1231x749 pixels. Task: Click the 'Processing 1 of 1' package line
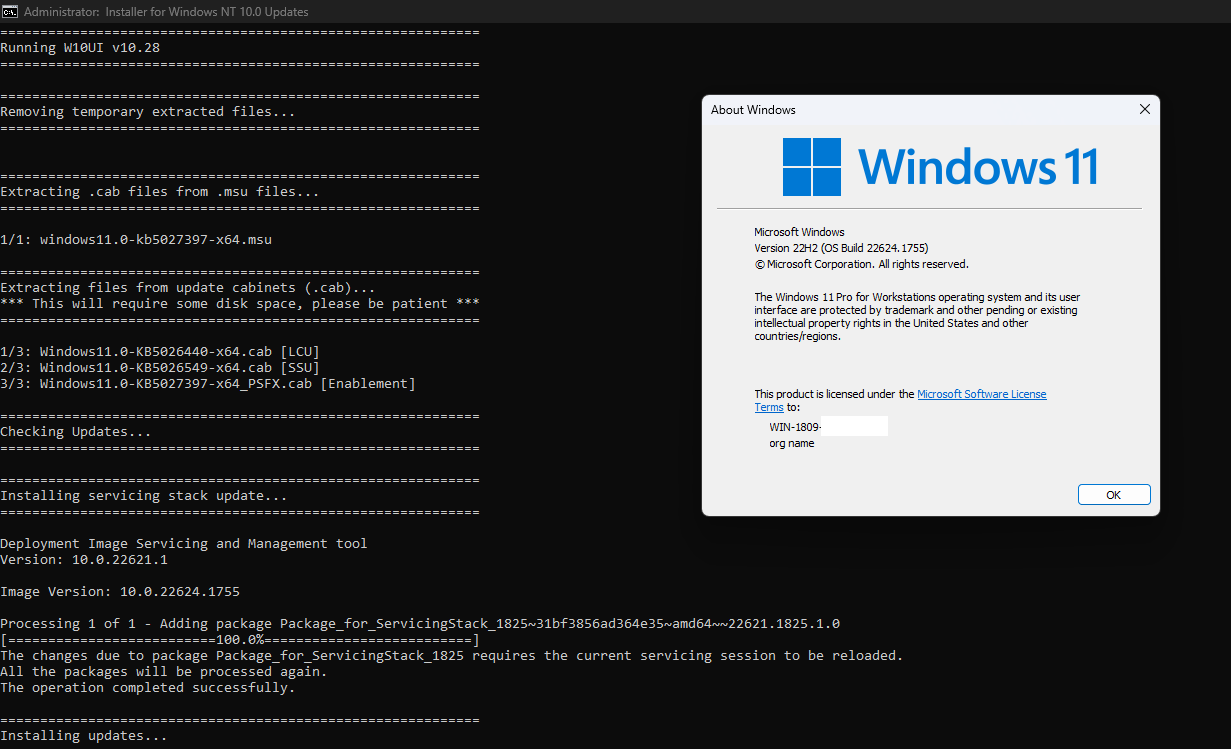tap(420, 624)
